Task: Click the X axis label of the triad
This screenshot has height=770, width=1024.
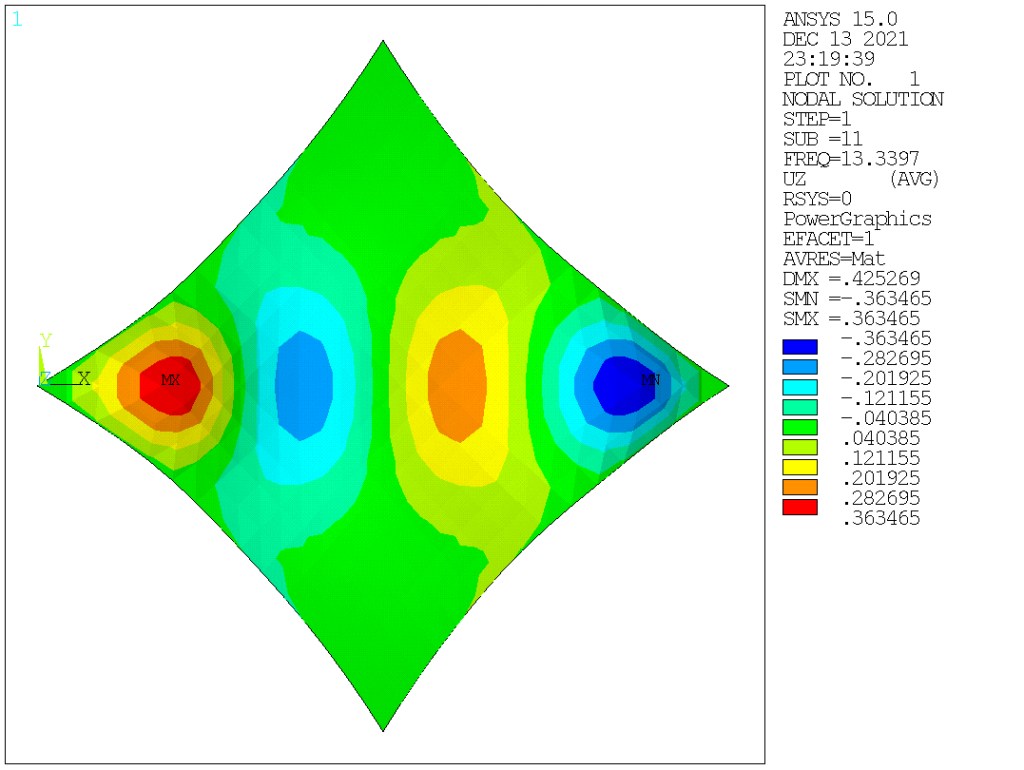Action: (x=84, y=379)
